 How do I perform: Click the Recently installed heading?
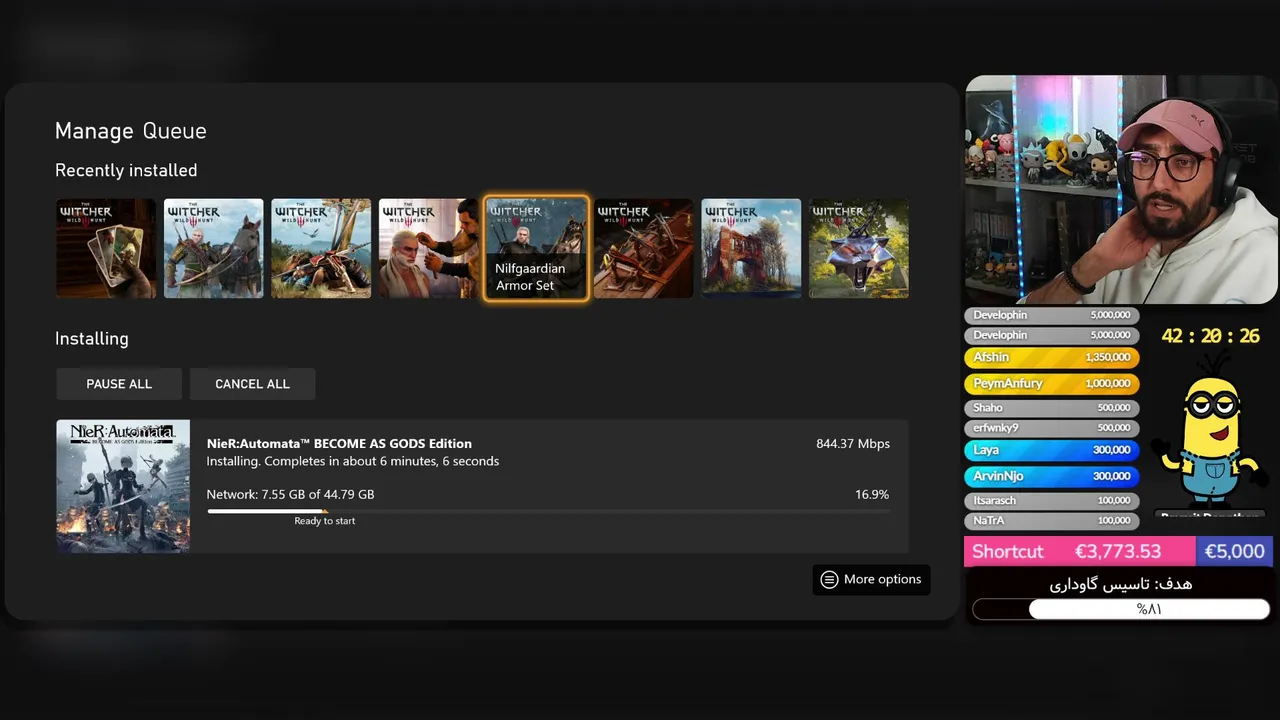click(126, 170)
